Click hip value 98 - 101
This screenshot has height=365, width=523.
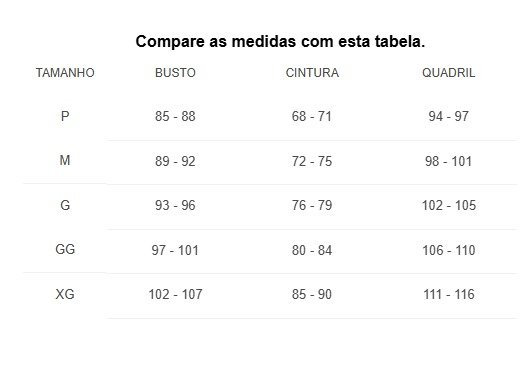click(449, 161)
